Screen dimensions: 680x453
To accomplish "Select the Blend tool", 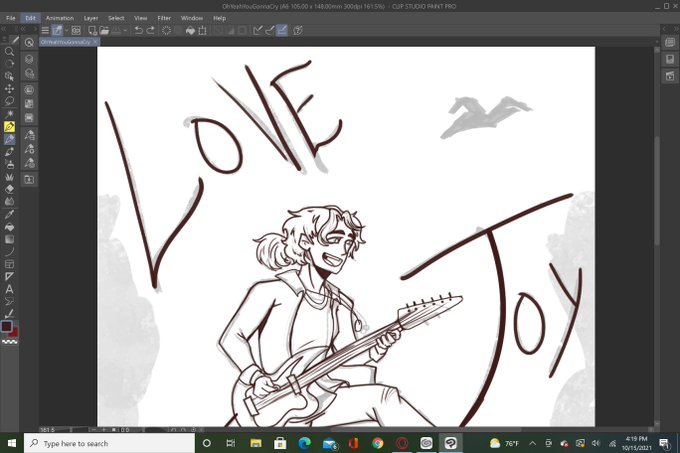I will coord(9,202).
